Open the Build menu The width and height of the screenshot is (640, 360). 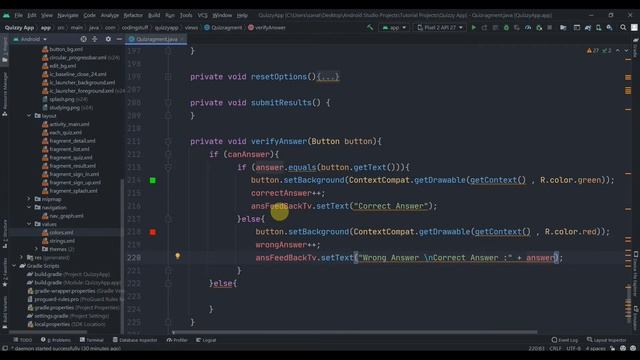pos(154,15)
